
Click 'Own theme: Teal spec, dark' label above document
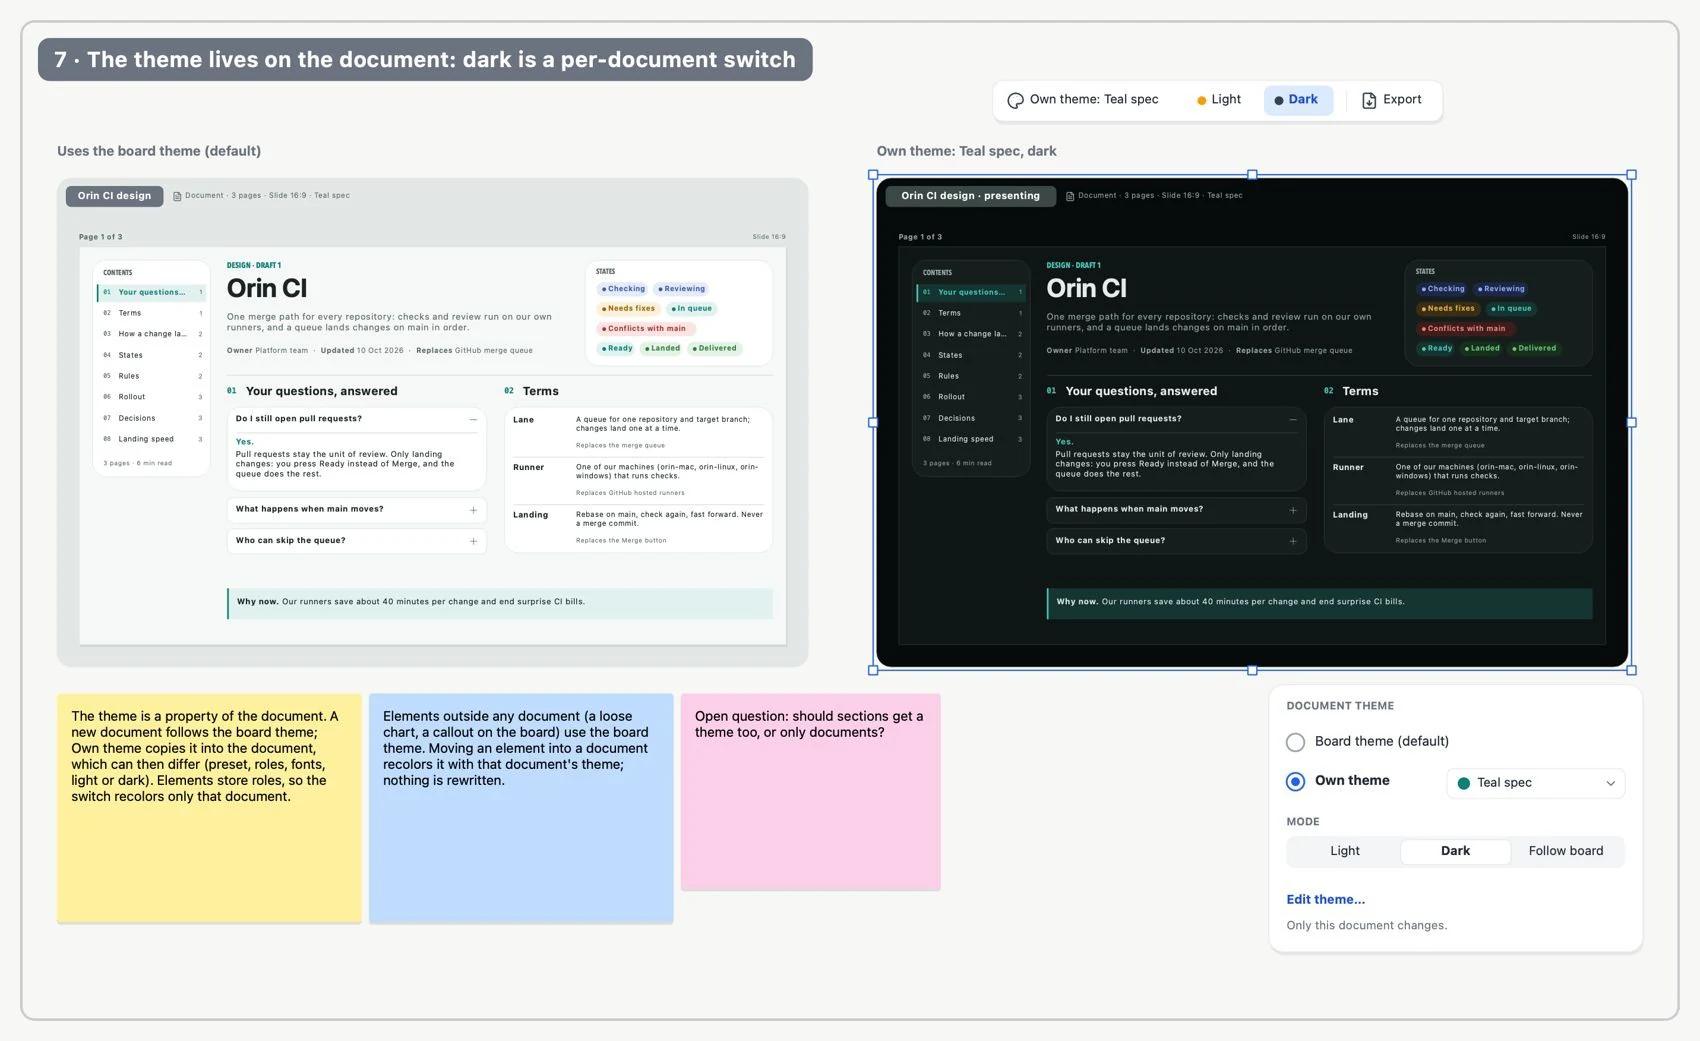(966, 151)
